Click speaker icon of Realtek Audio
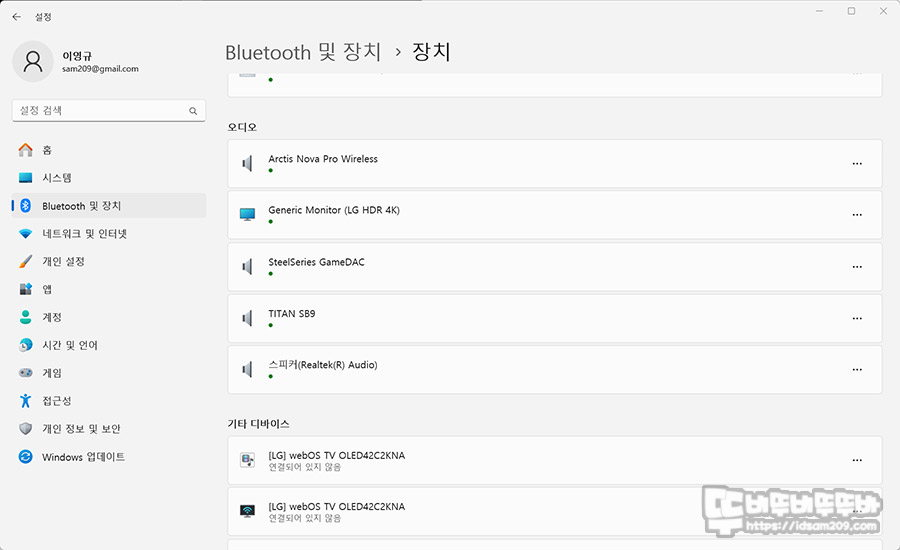This screenshot has width=900, height=550. 247,369
